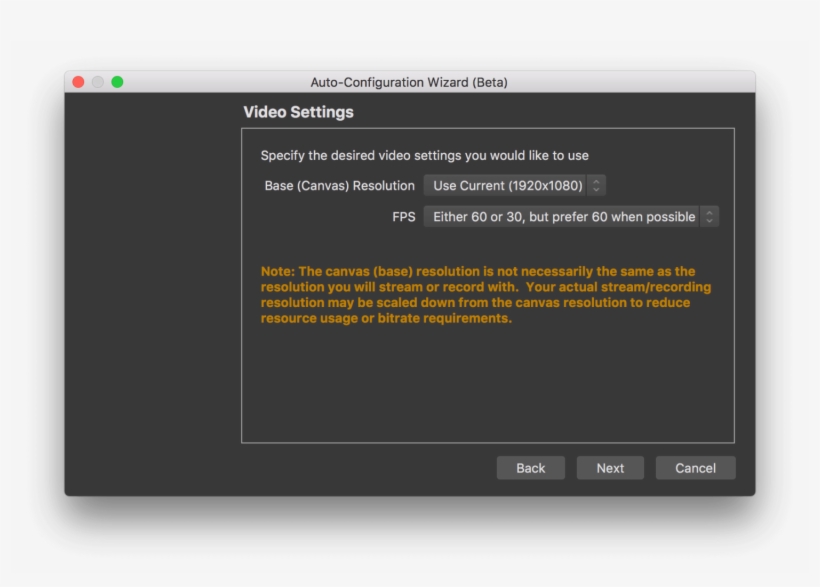The height and width of the screenshot is (587, 820).
Task: Close the wizard window with red button
Action: click(x=77, y=81)
